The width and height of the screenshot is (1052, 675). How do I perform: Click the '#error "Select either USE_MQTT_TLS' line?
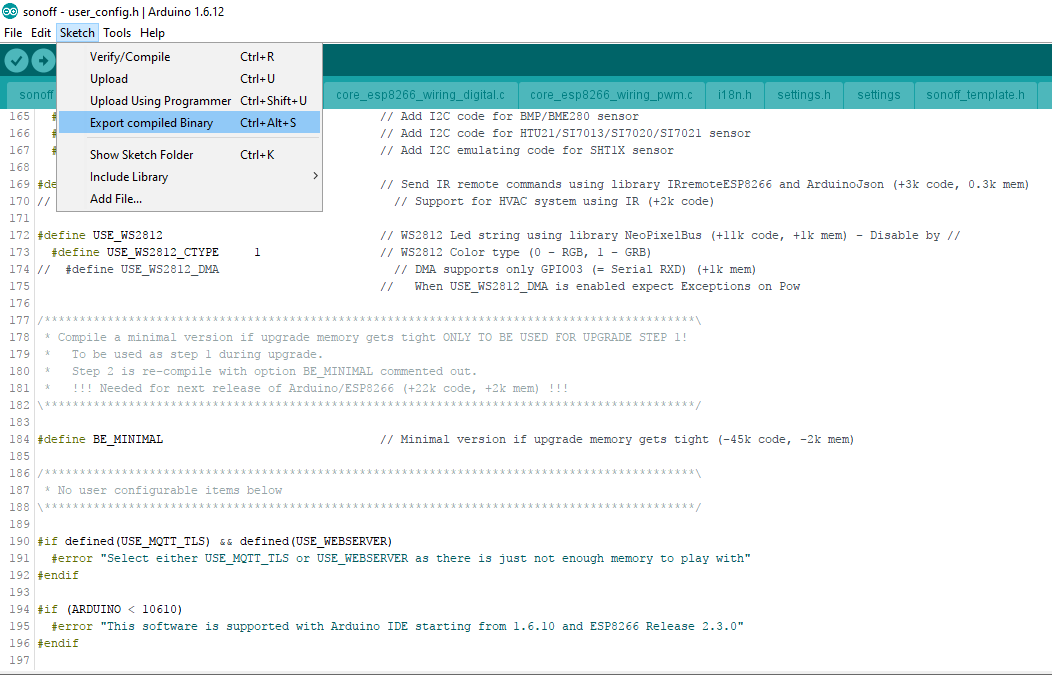pos(401,558)
